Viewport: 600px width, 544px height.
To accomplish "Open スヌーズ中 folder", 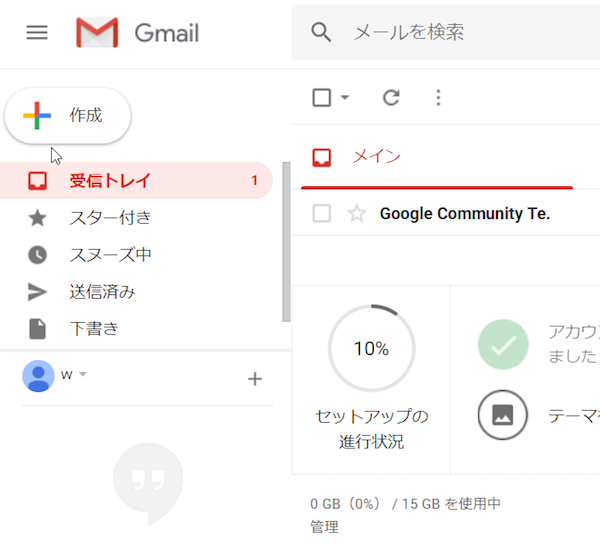I will [x=136, y=255].
